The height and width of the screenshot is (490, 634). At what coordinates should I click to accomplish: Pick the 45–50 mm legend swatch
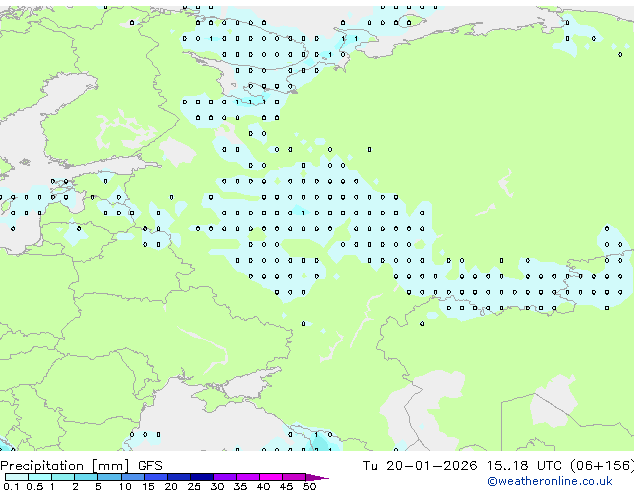tap(294, 477)
